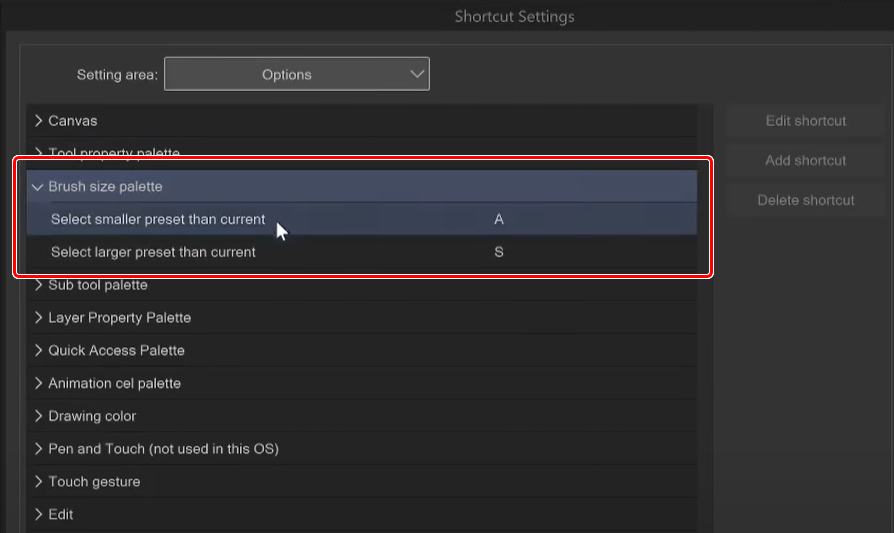Click the 'A' shortcut key cell
Image resolution: width=894 pixels, height=533 pixels.
(x=499, y=219)
